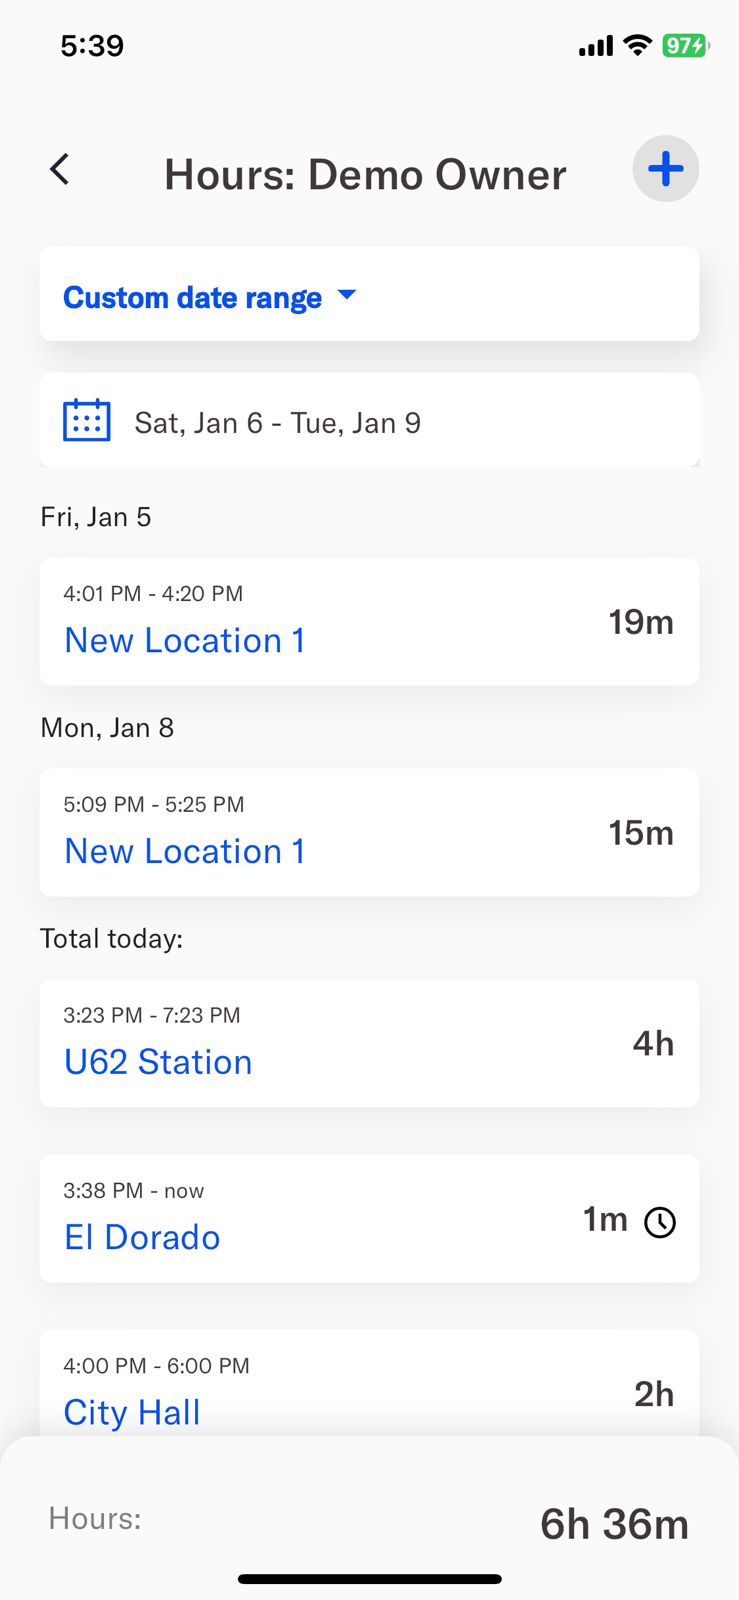Open the Custom date range selector

[193, 297]
